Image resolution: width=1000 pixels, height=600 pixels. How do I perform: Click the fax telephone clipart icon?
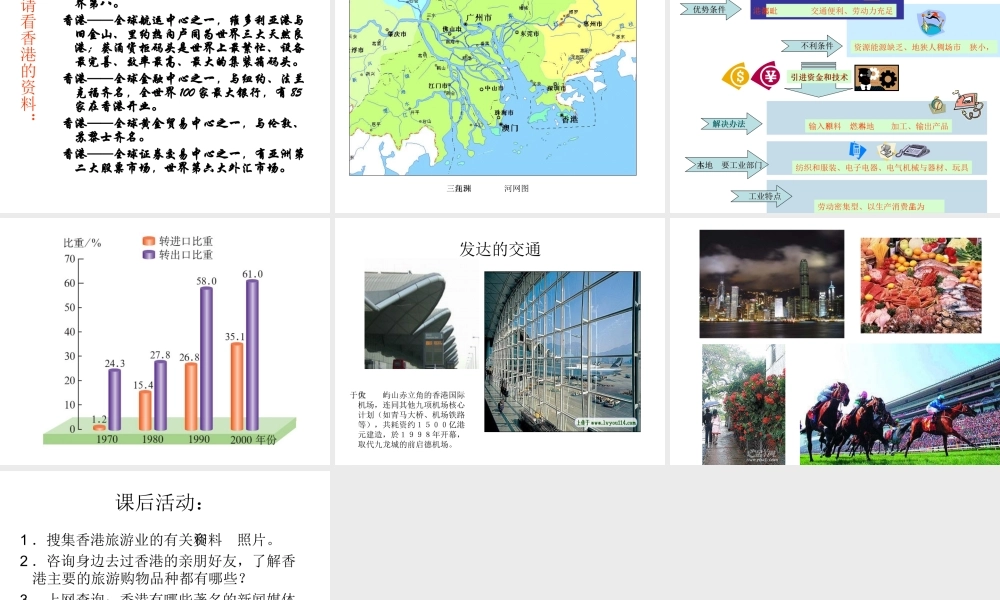click(x=912, y=151)
